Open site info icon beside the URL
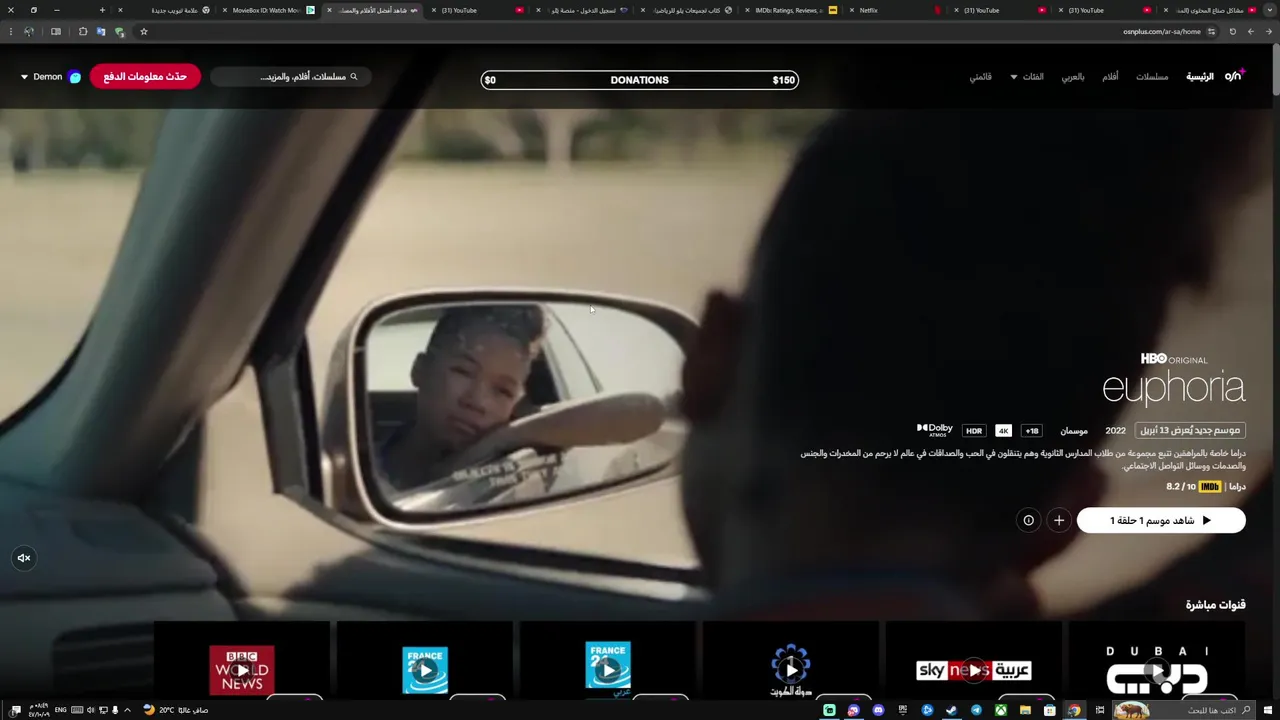The height and width of the screenshot is (720, 1280). (x=1211, y=31)
